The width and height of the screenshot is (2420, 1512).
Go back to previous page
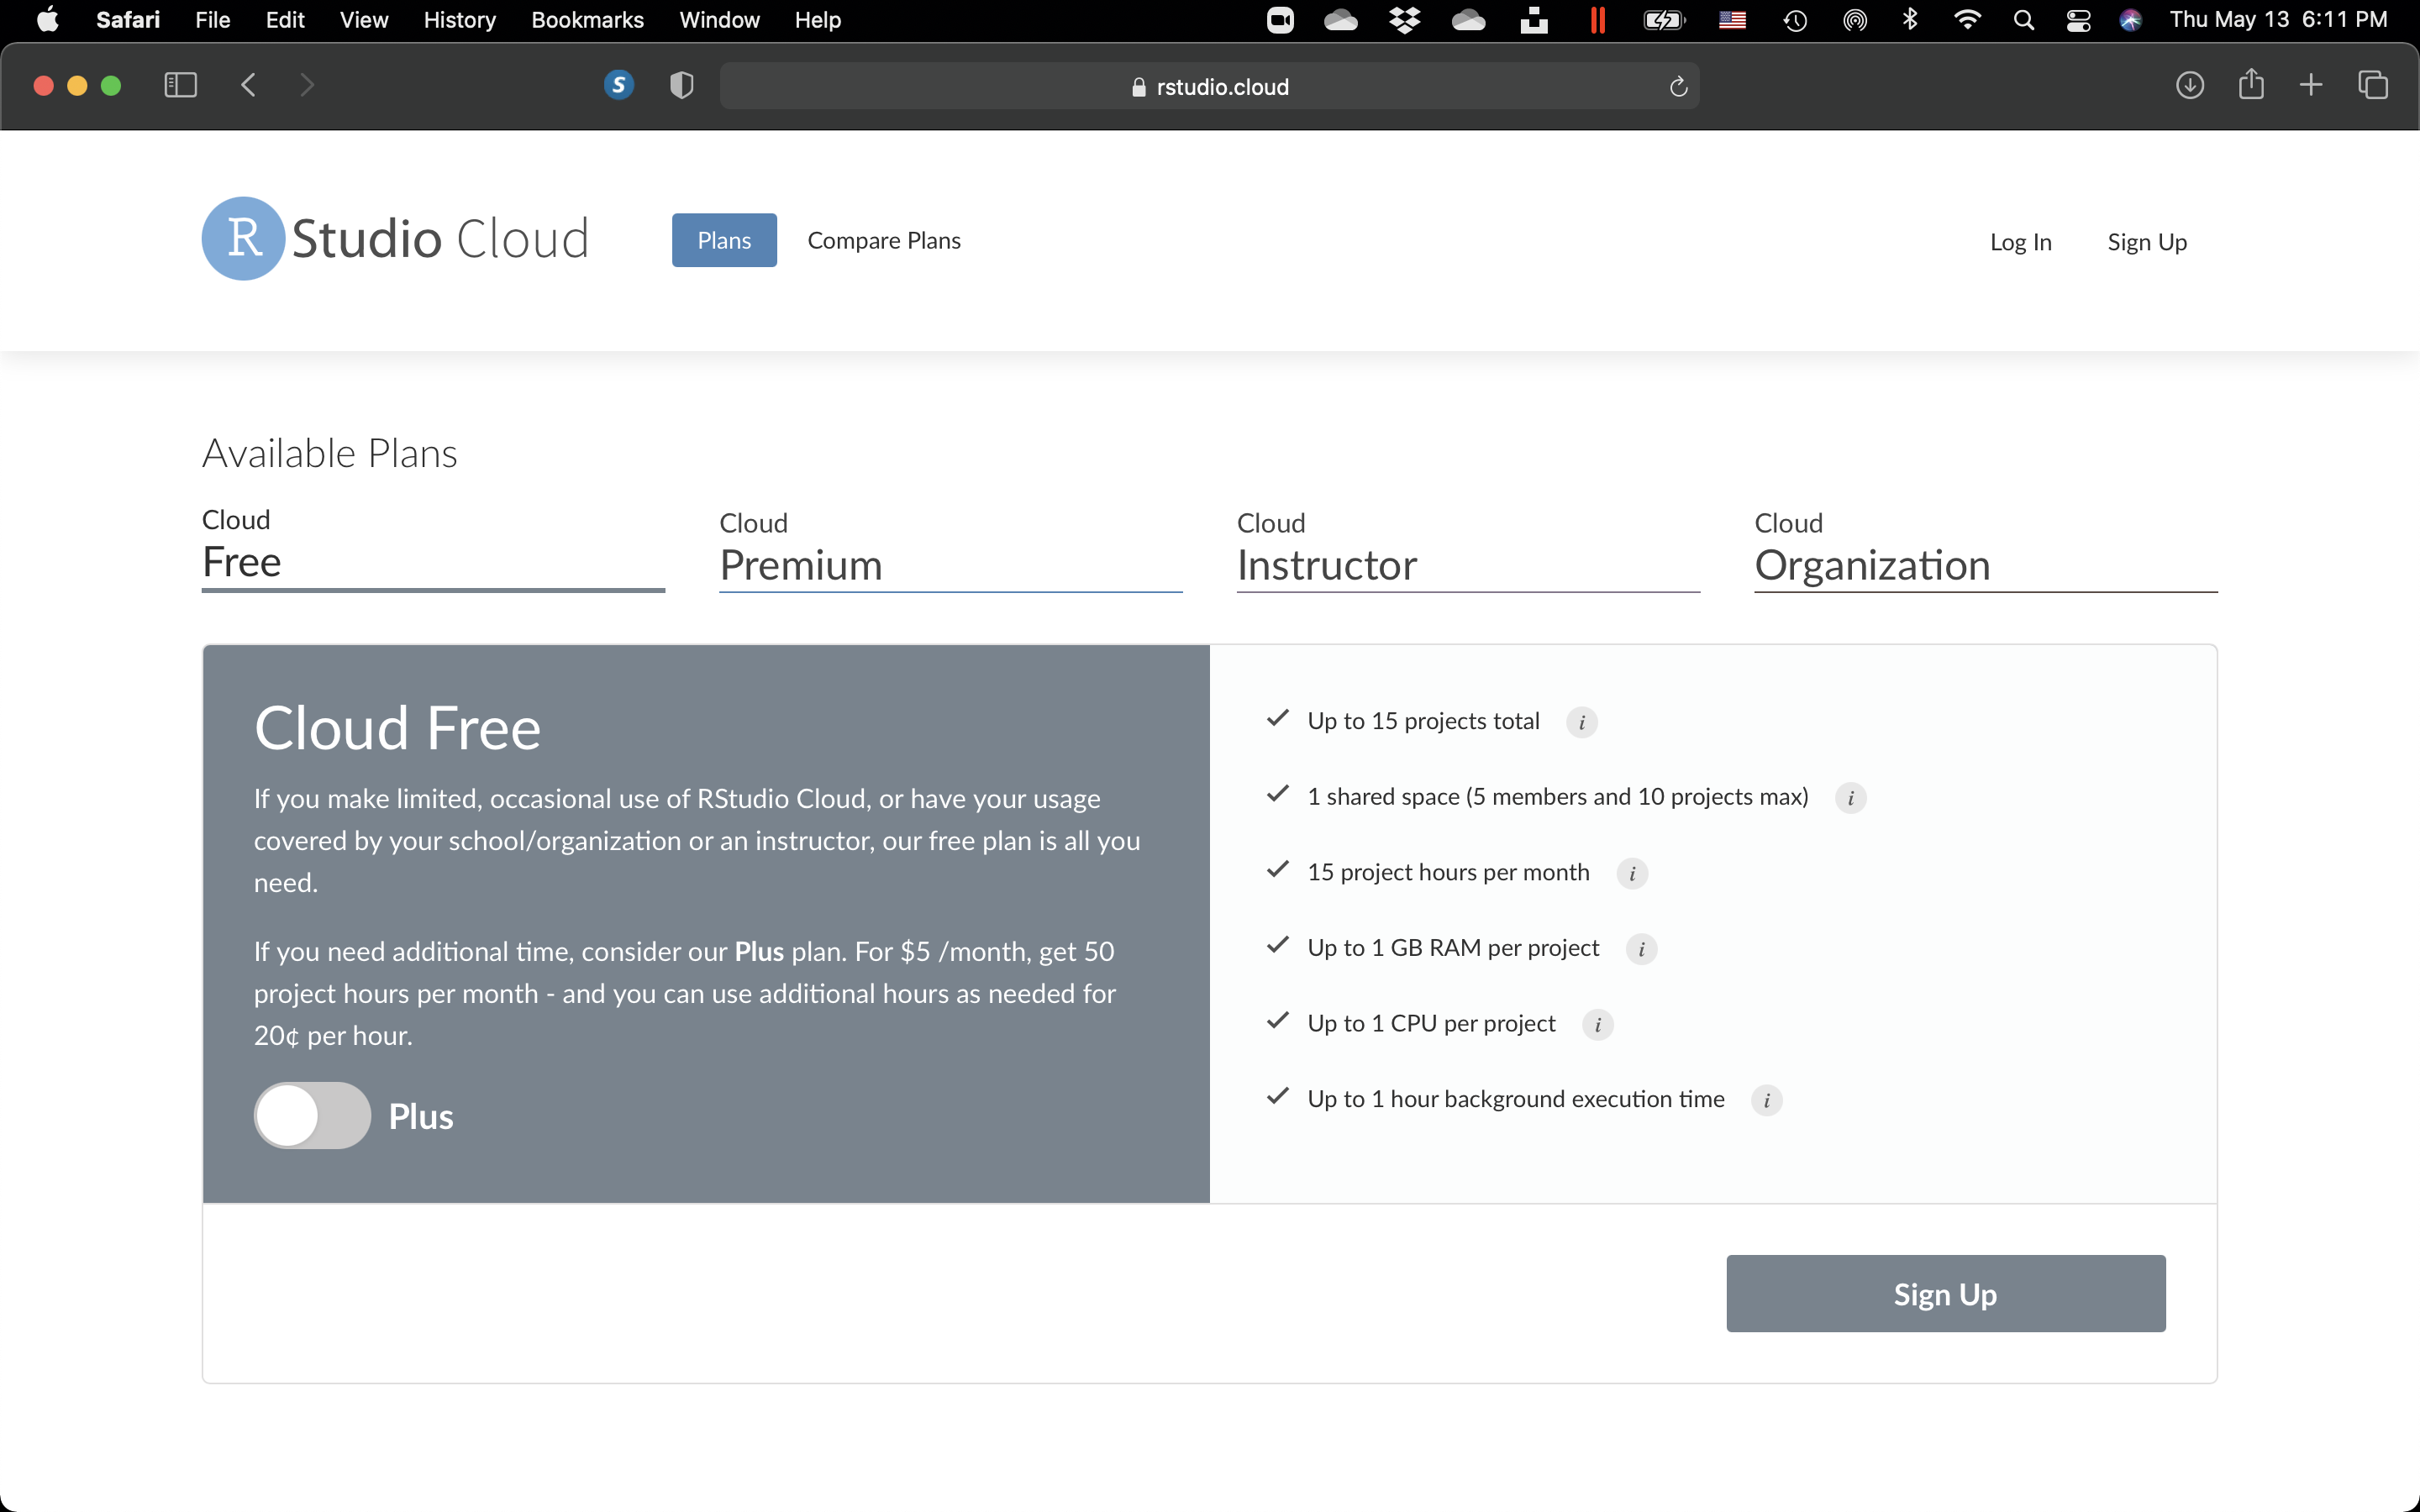tap(249, 85)
